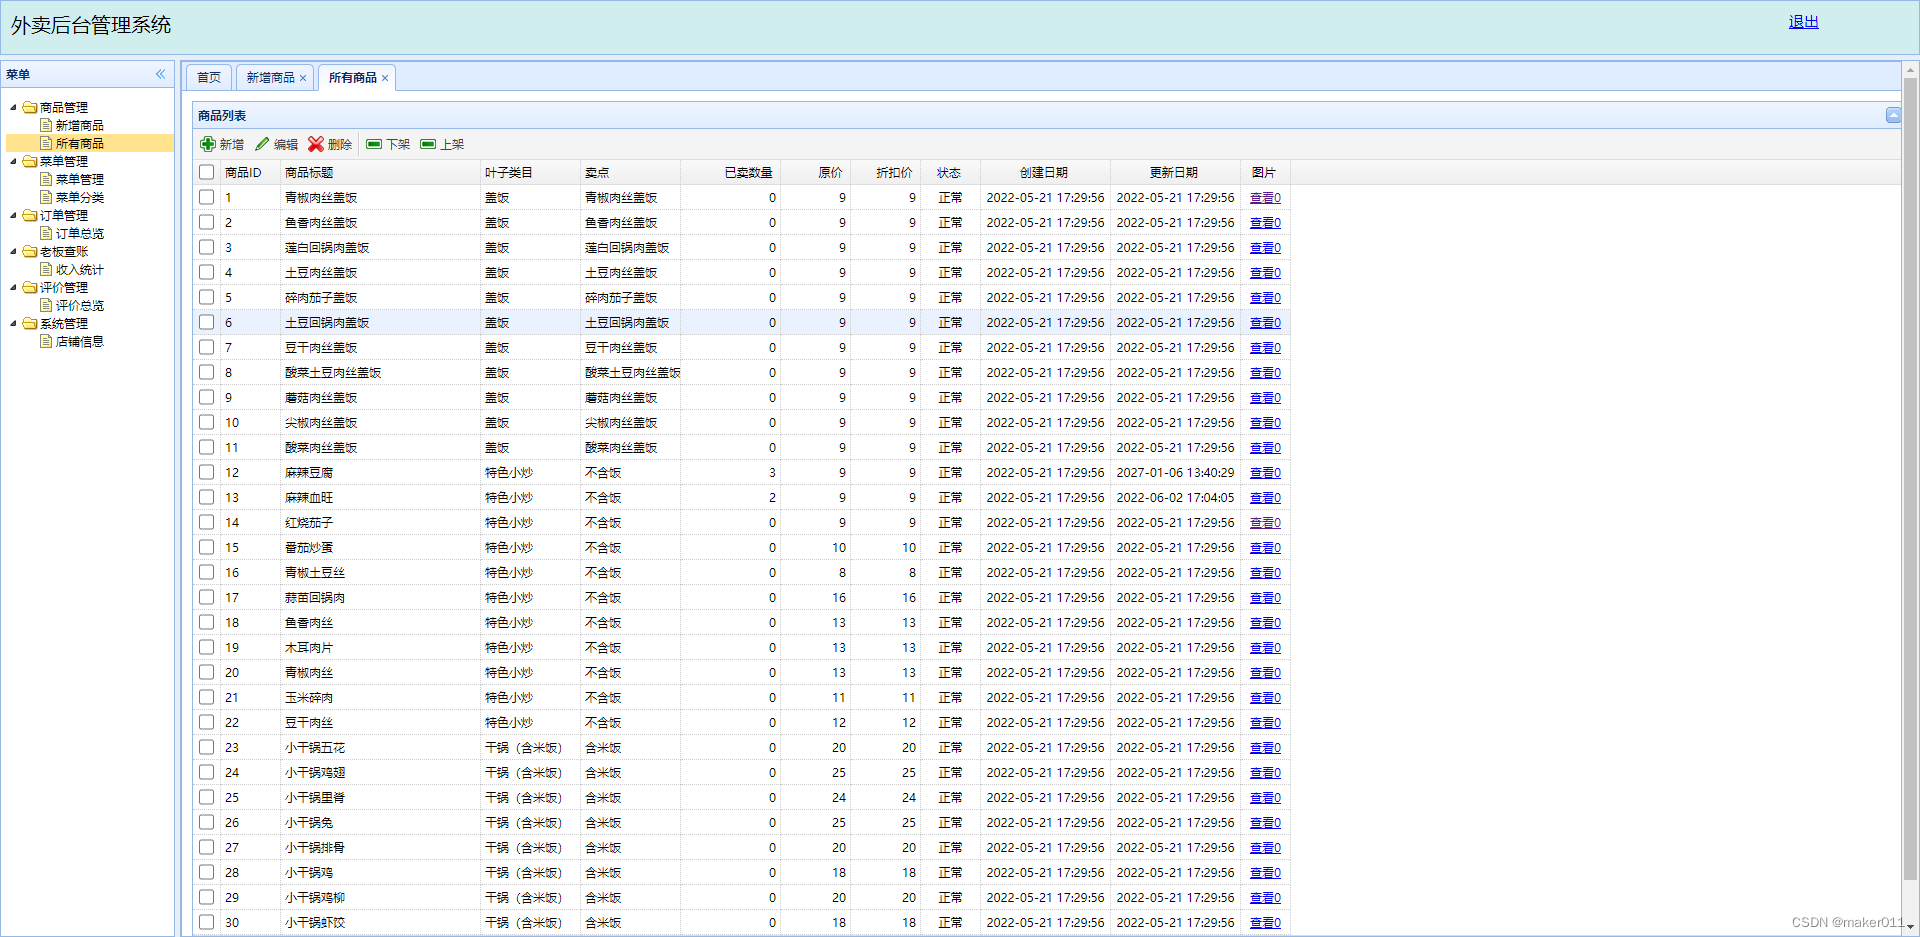The height and width of the screenshot is (937, 1920).
Task: Click the scrollbar up arrow at top right
Action: (x=1910, y=70)
